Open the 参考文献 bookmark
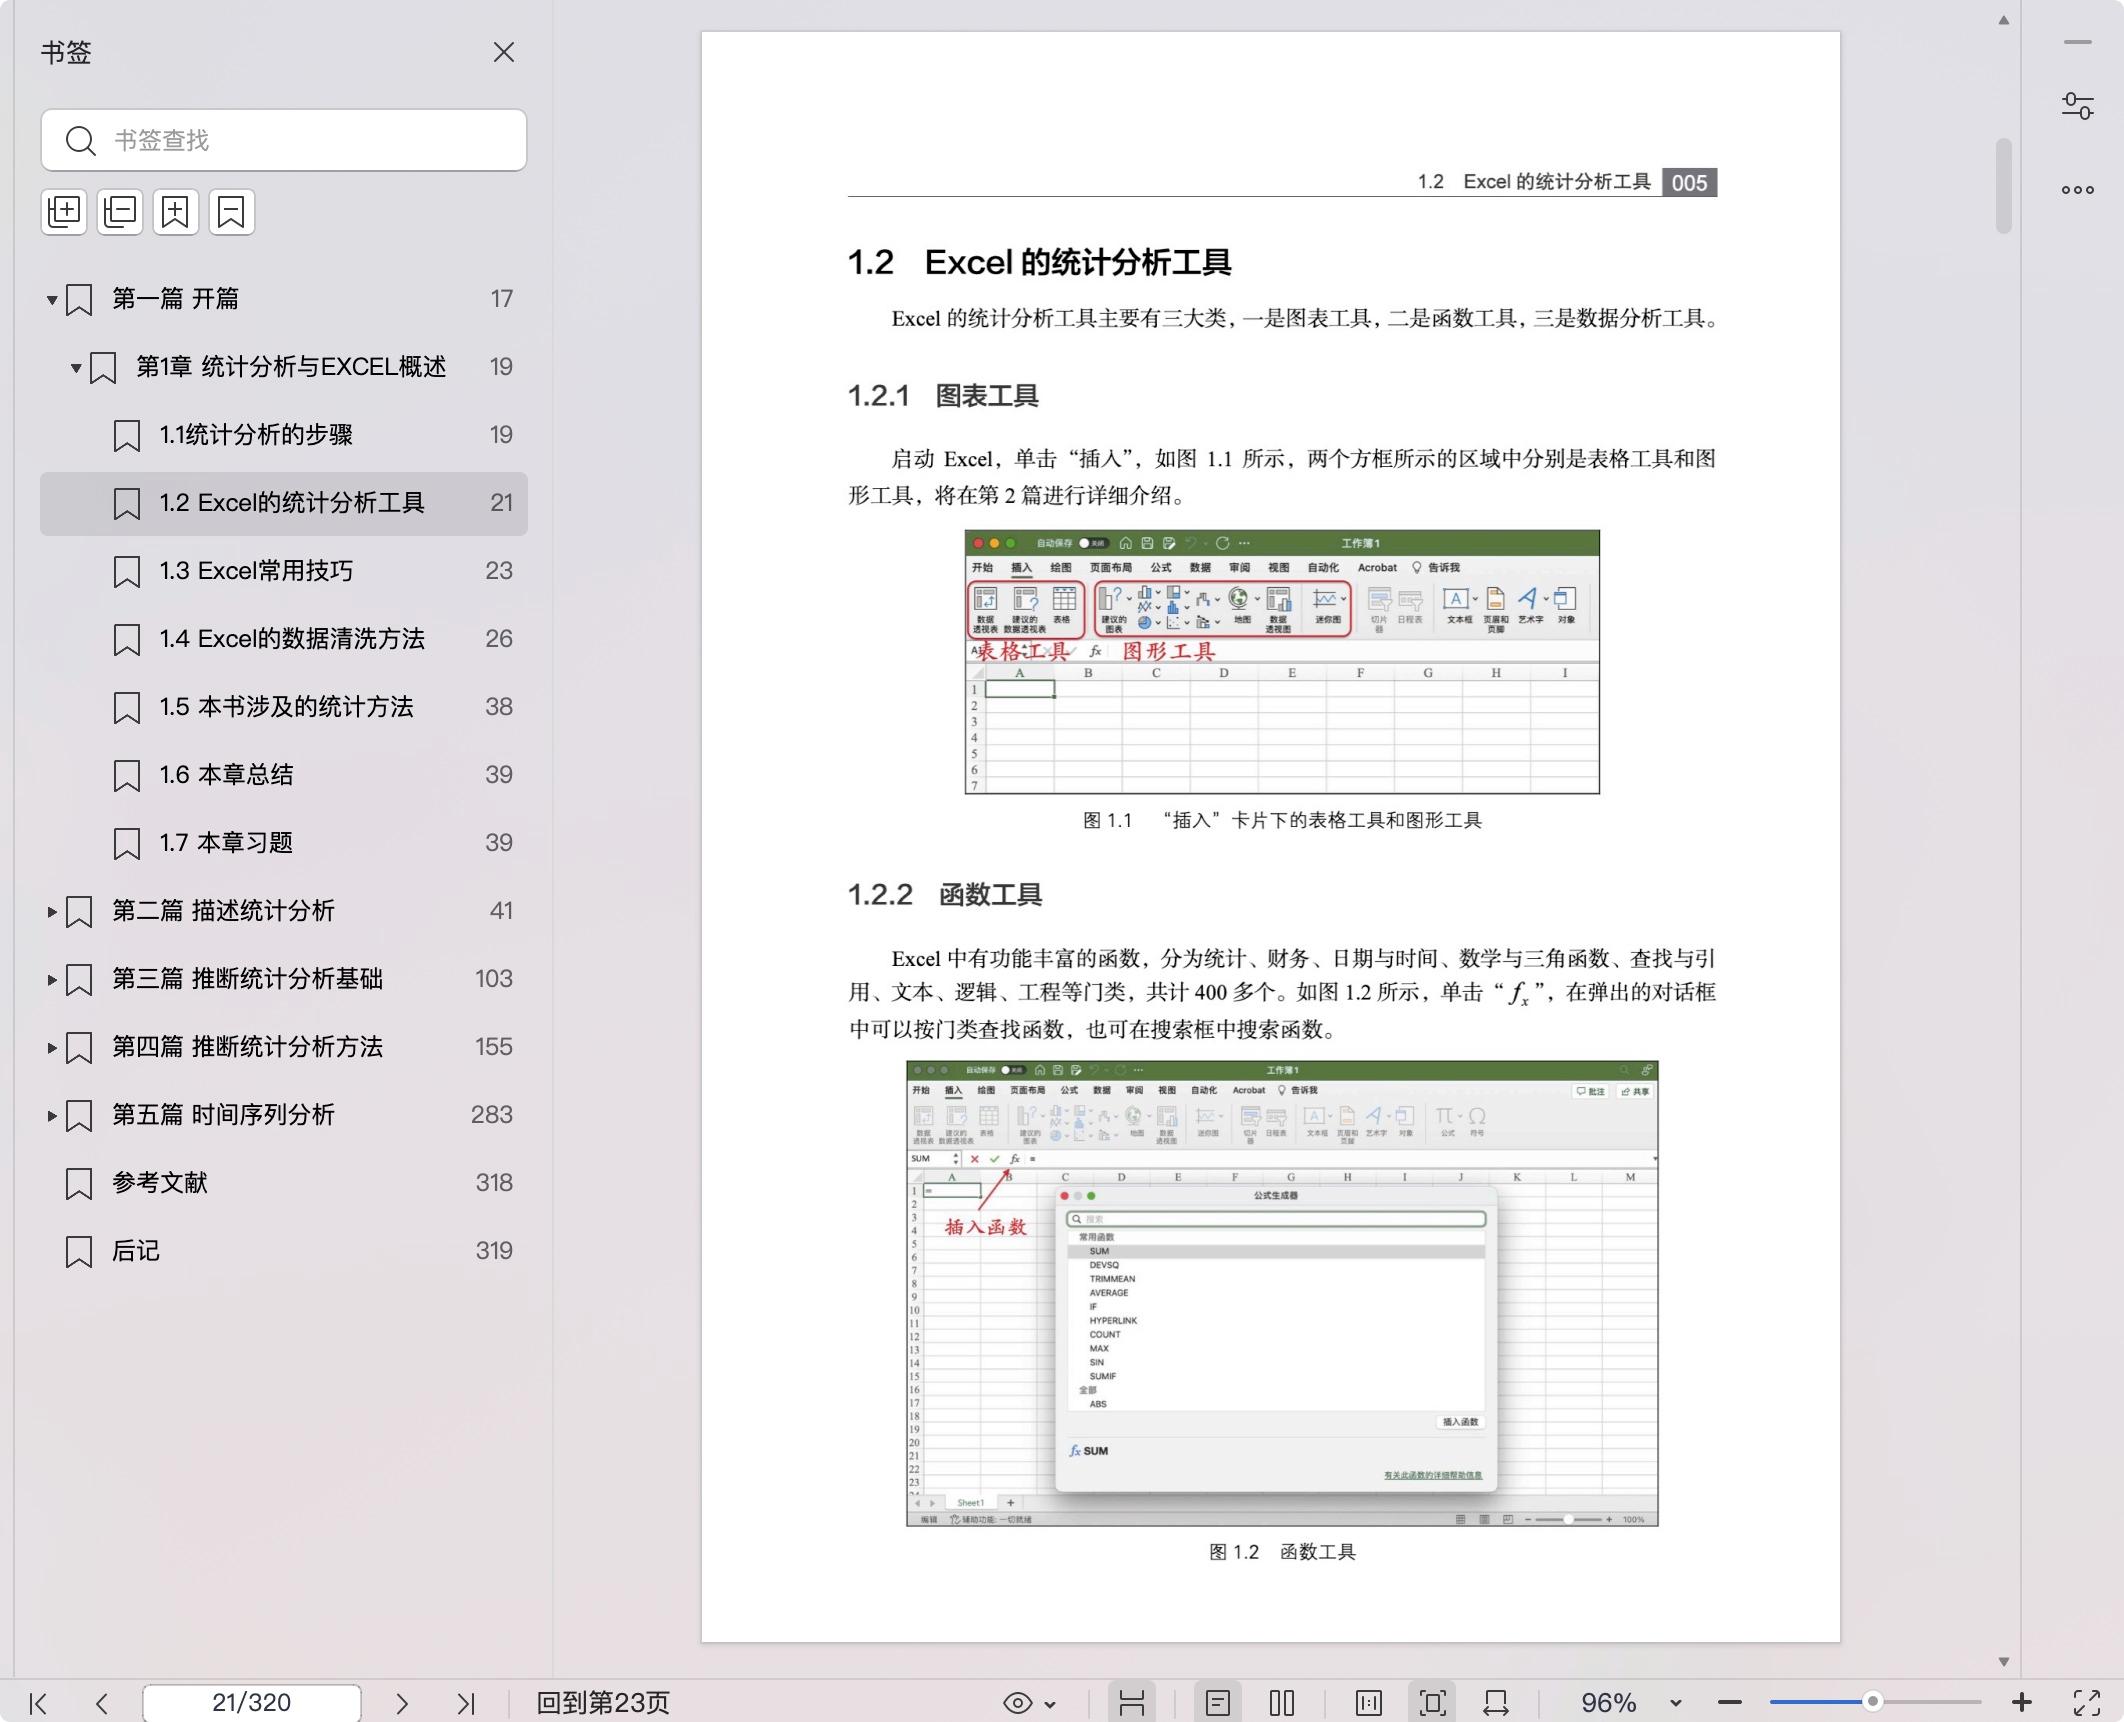This screenshot has height=1722, width=2124. tap(284, 1183)
